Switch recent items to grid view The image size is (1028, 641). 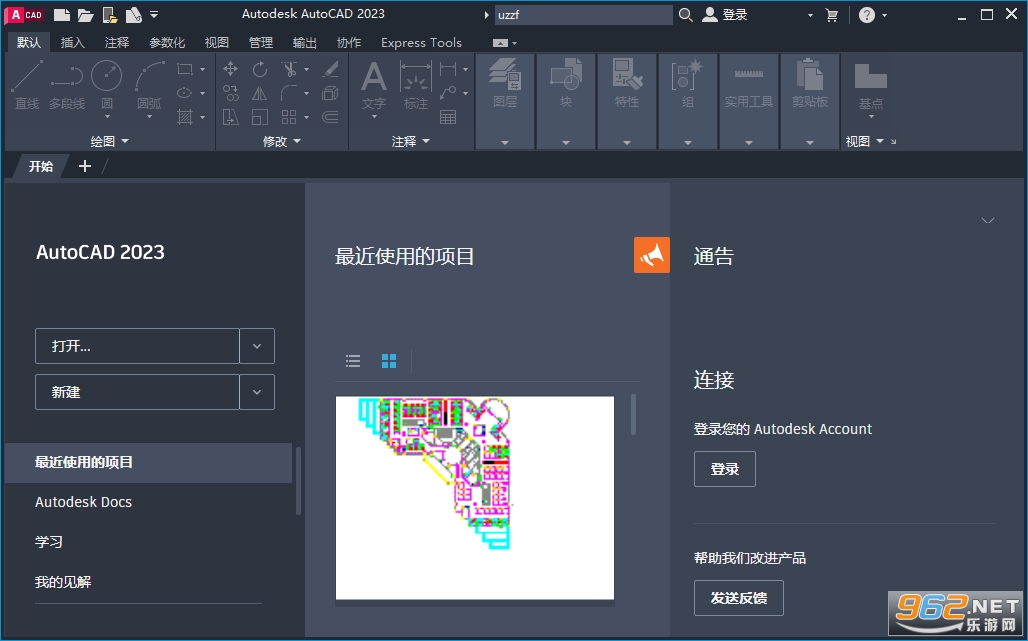click(x=389, y=360)
